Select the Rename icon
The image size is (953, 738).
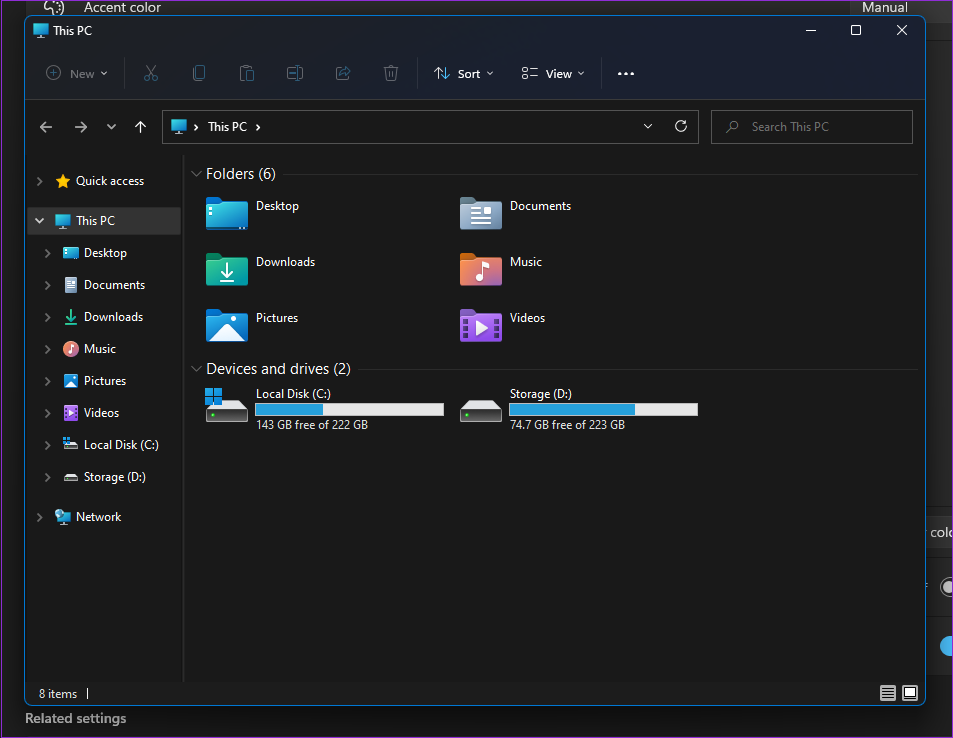click(295, 73)
